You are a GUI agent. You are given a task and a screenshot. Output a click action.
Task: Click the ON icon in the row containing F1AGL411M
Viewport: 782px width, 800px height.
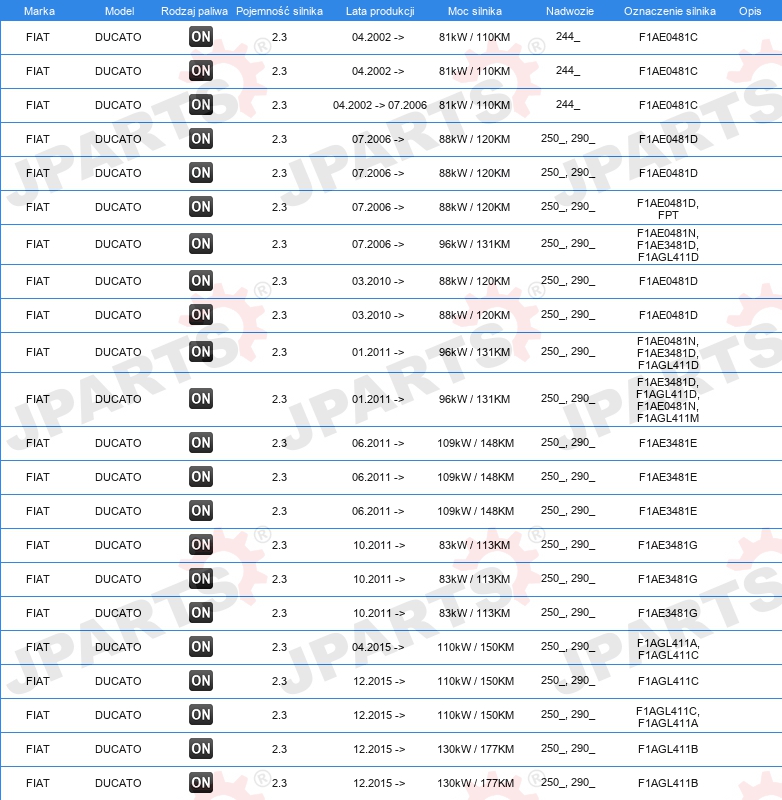pos(200,398)
